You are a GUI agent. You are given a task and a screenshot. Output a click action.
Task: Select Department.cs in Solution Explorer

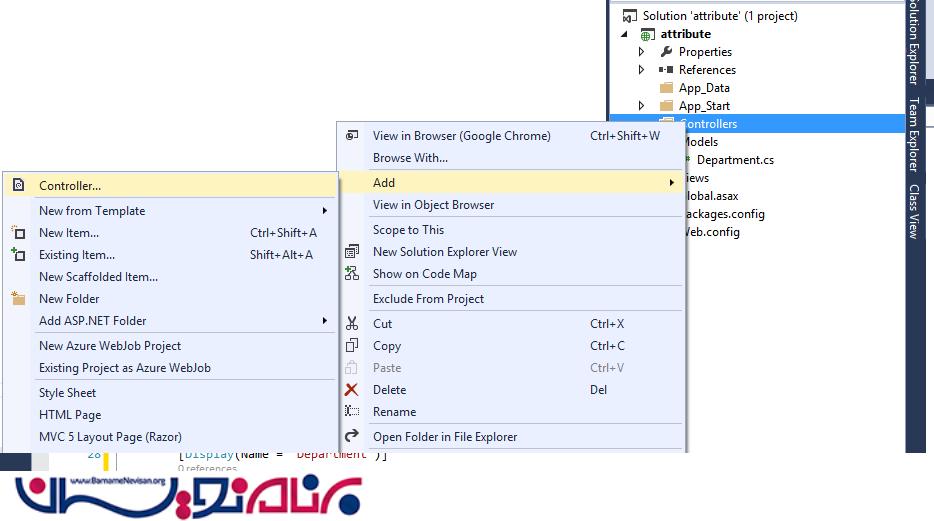[735, 160]
